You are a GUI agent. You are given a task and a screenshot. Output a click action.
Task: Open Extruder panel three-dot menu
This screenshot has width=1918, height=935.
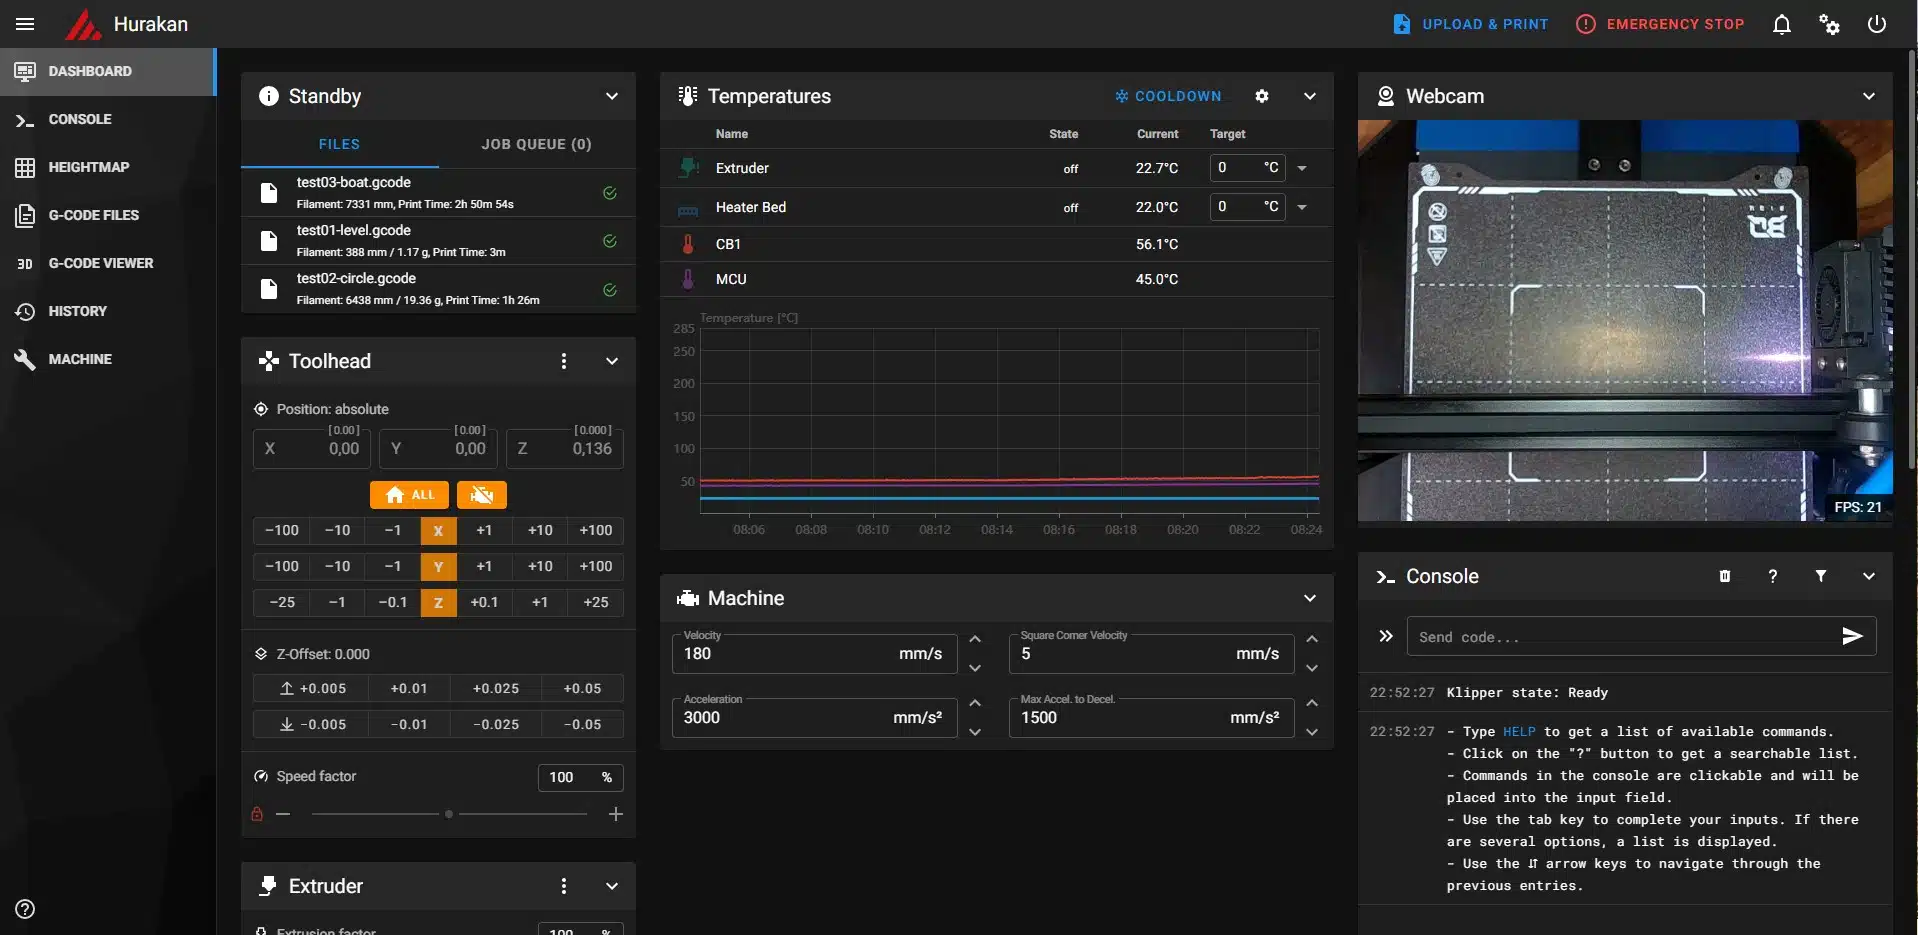[x=564, y=886]
